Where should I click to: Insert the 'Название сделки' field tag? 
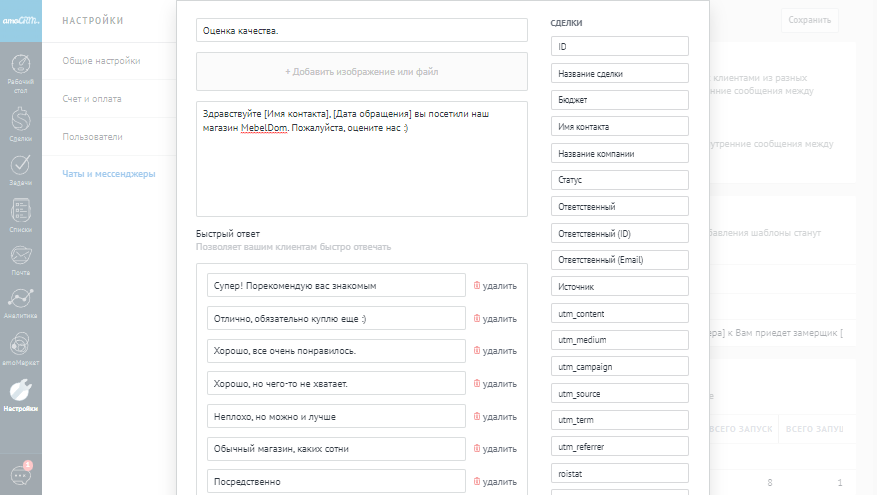coord(619,73)
